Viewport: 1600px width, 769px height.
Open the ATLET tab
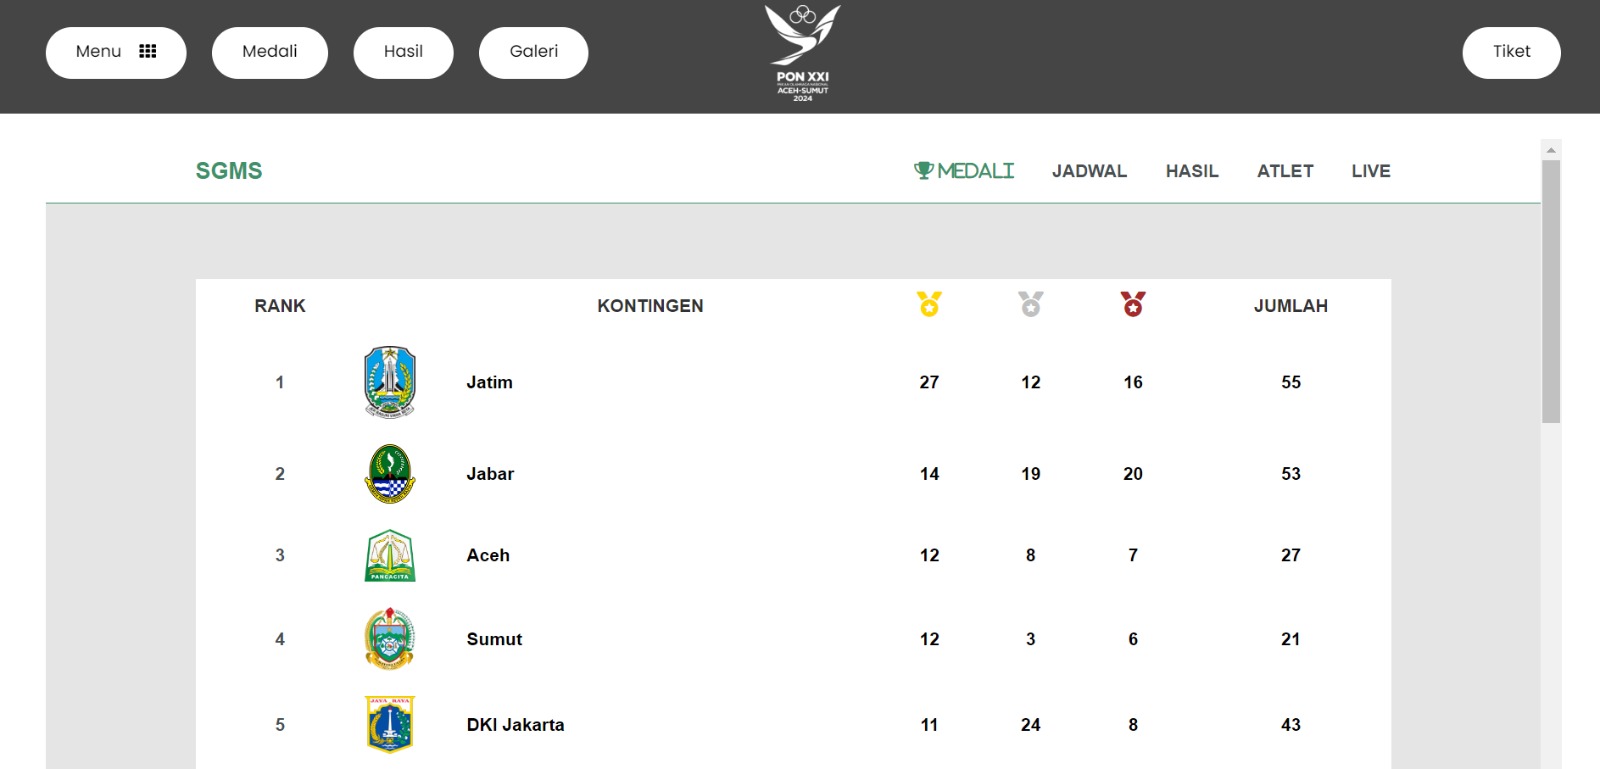pyautogui.click(x=1285, y=171)
